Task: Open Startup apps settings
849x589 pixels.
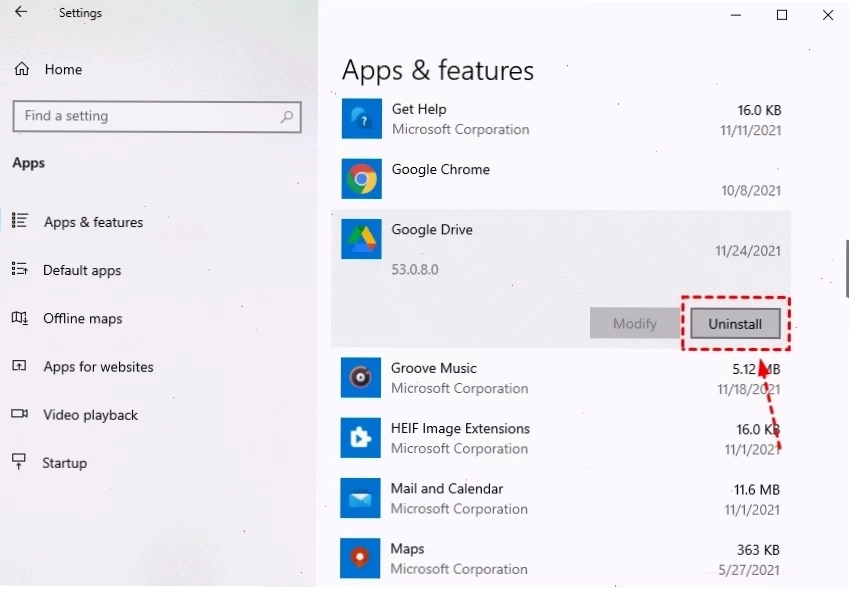Action: (64, 463)
